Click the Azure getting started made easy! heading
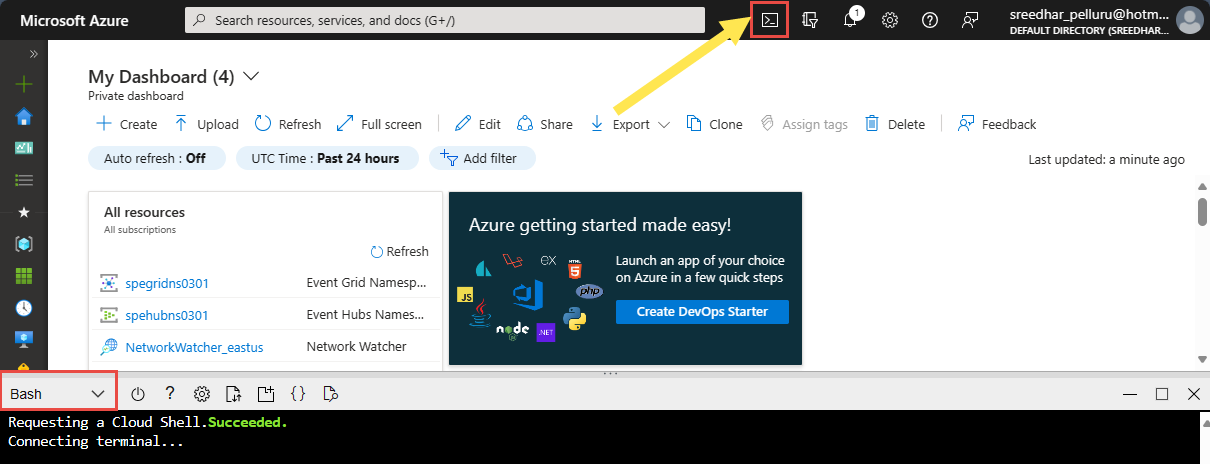Screen dimensions: 1210x464 point(600,225)
